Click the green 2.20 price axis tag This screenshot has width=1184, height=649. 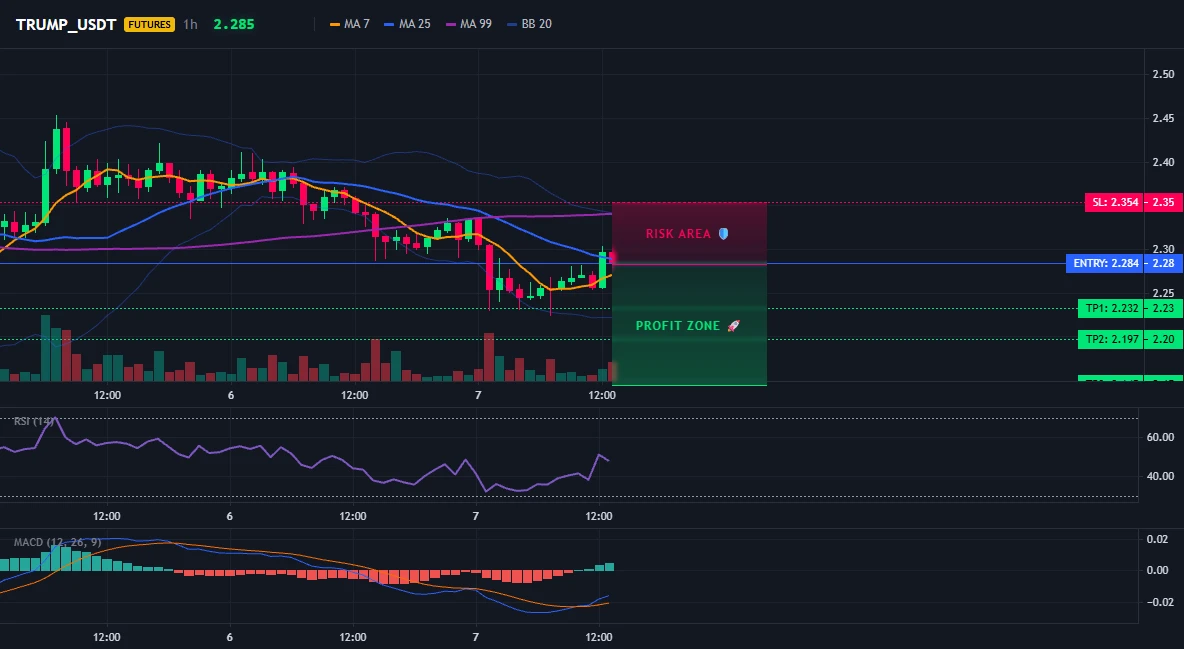pyautogui.click(x=1163, y=339)
